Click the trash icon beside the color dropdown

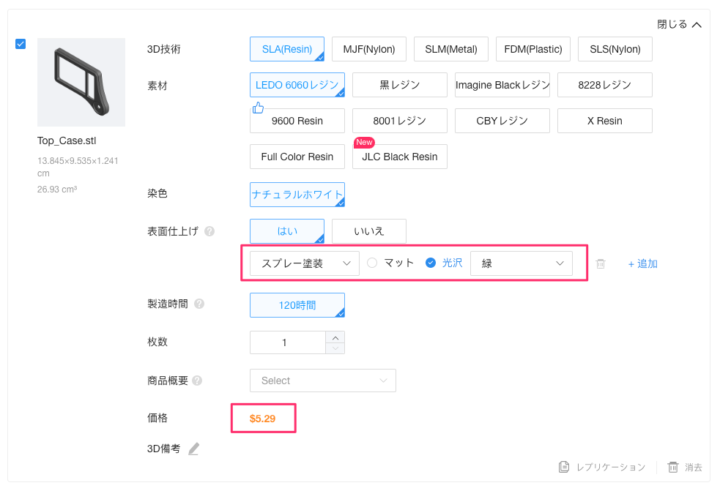[600, 264]
